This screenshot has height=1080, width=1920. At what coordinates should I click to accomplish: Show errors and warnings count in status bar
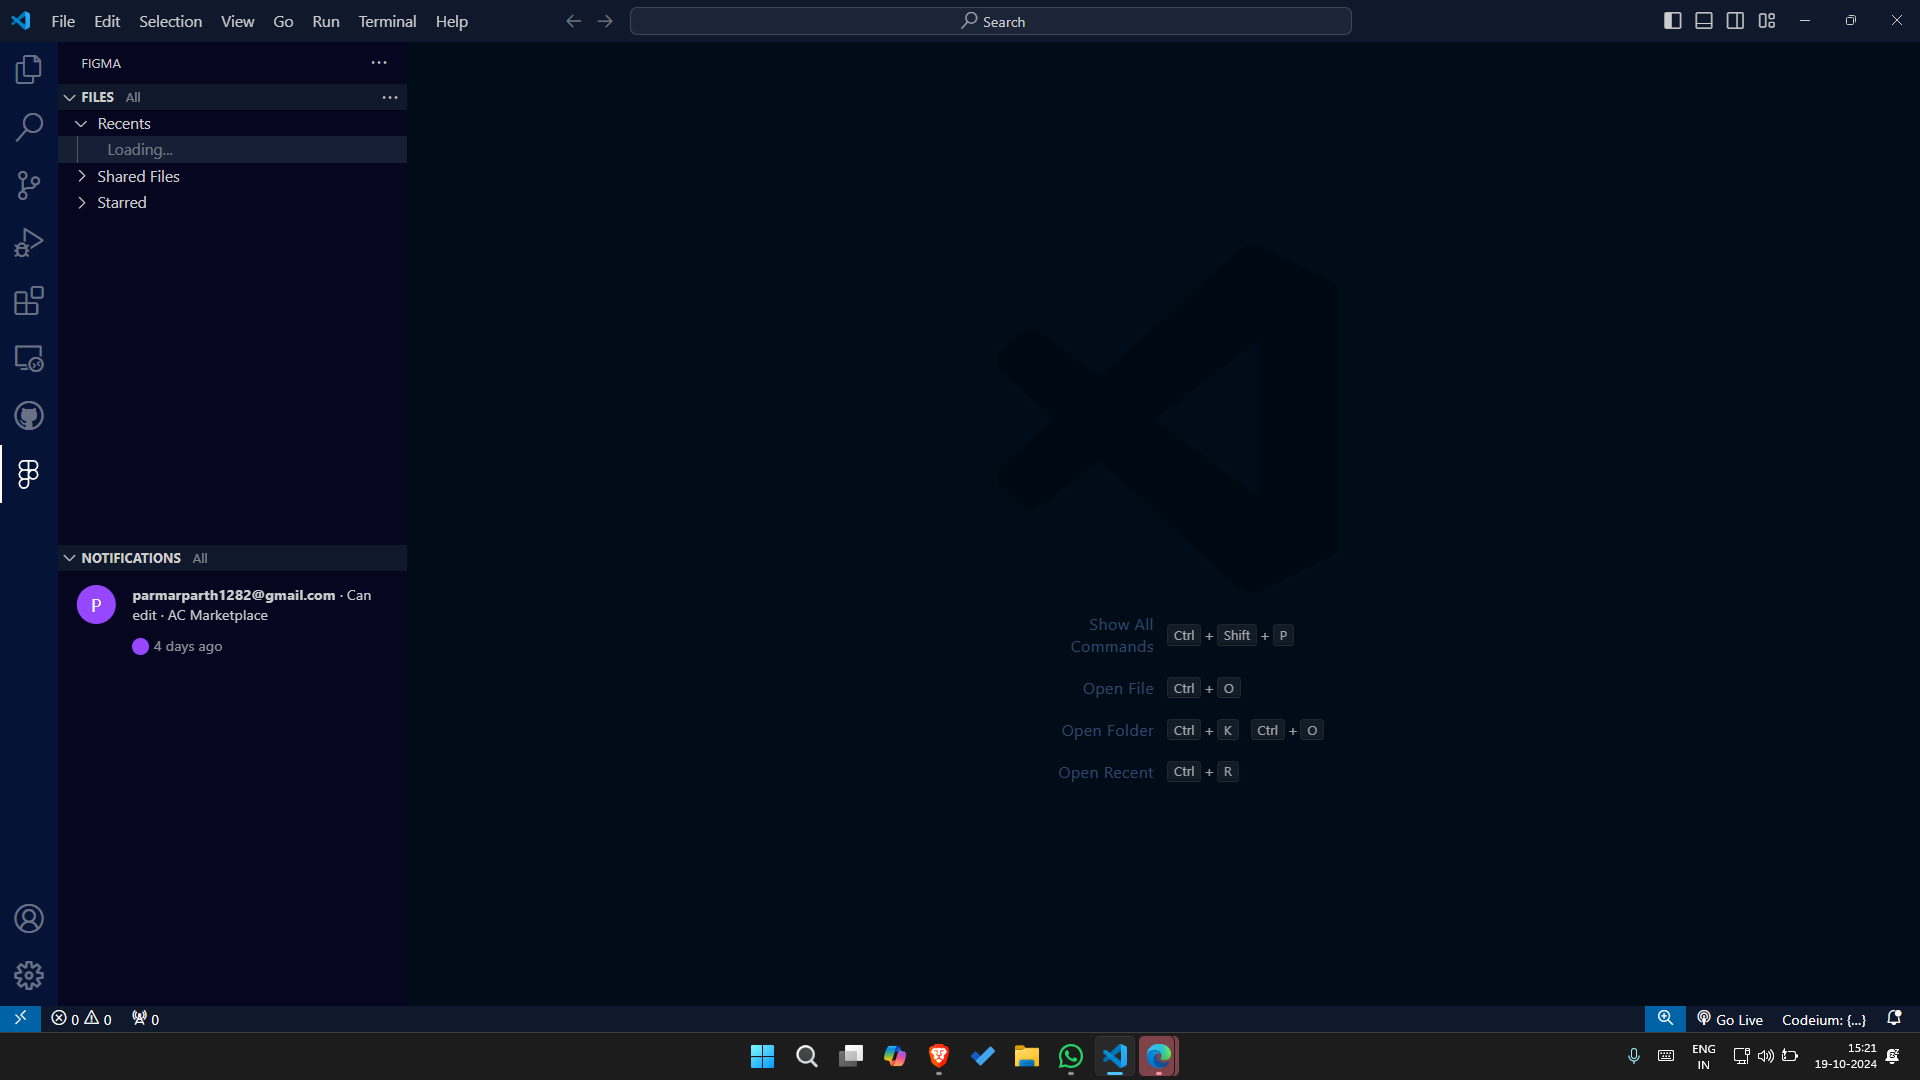click(81, 1019)
